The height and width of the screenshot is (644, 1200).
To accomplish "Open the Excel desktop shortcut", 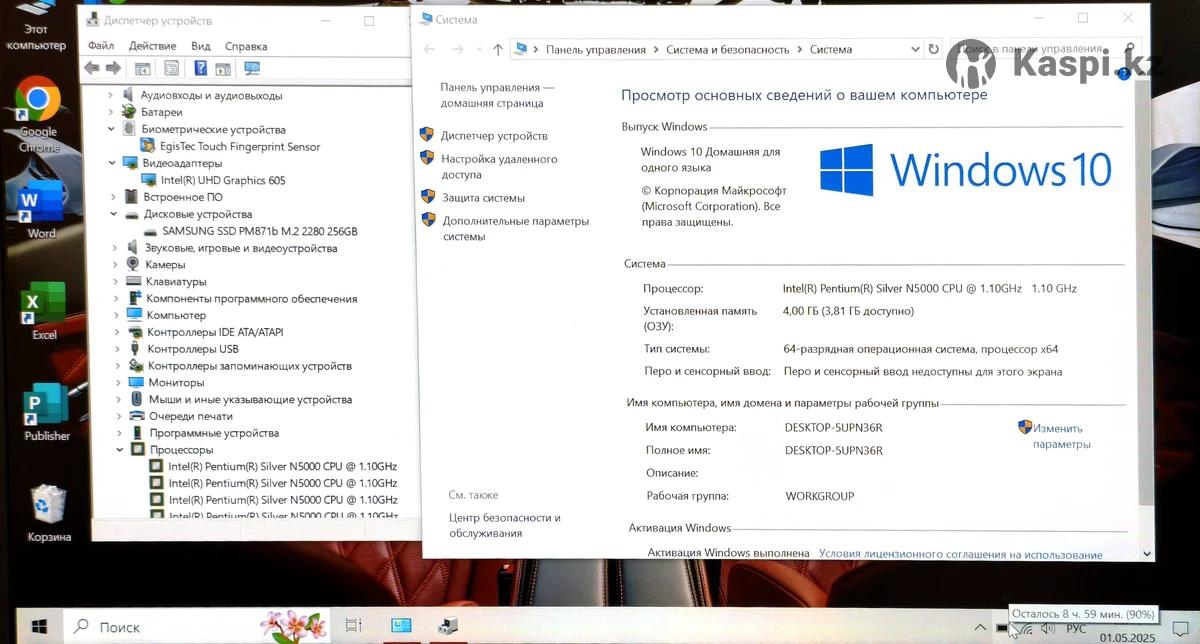I will [x=43, y=311].
